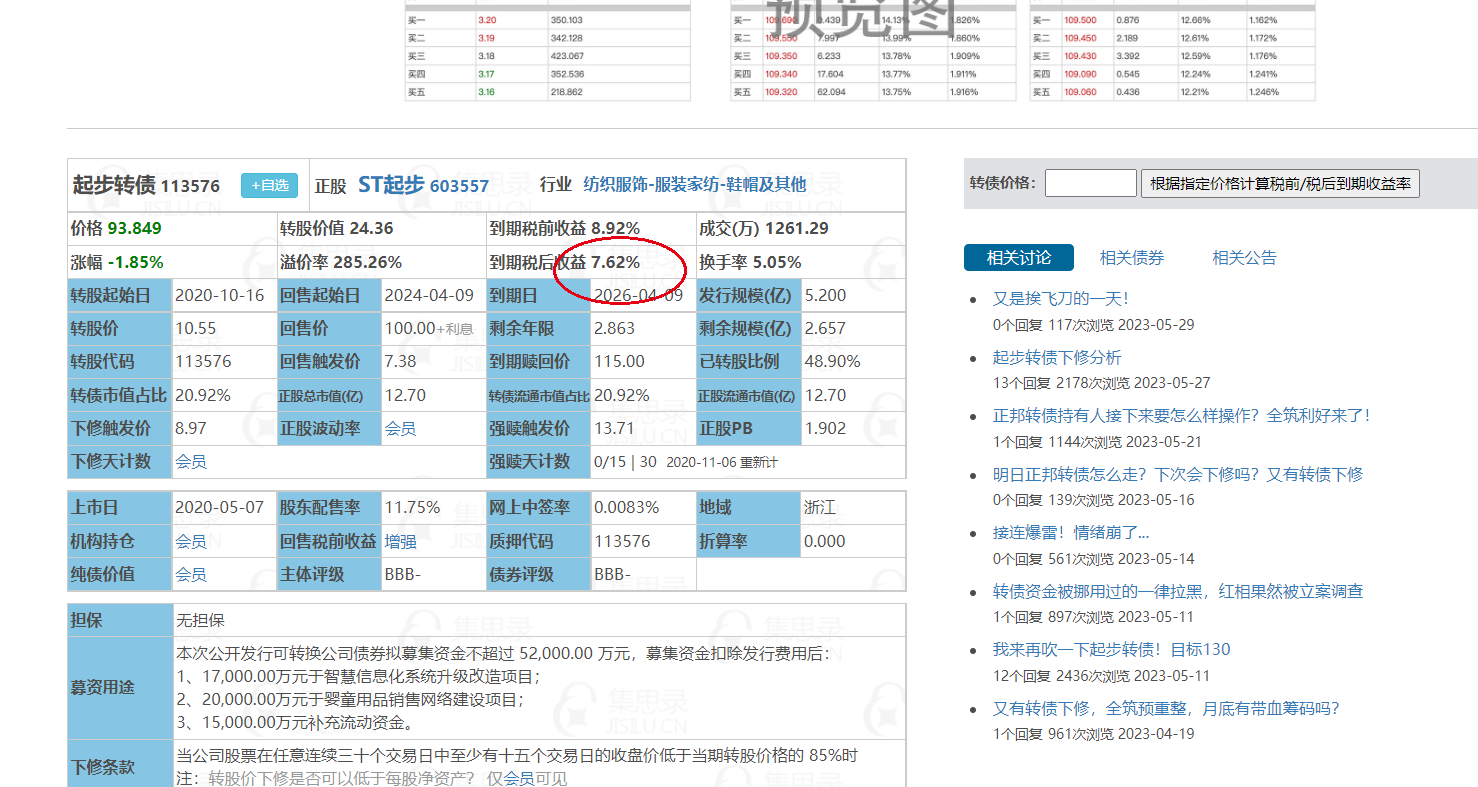
Task: Open the ST起步 603557 stock link
Action: [x=423, y=185]
